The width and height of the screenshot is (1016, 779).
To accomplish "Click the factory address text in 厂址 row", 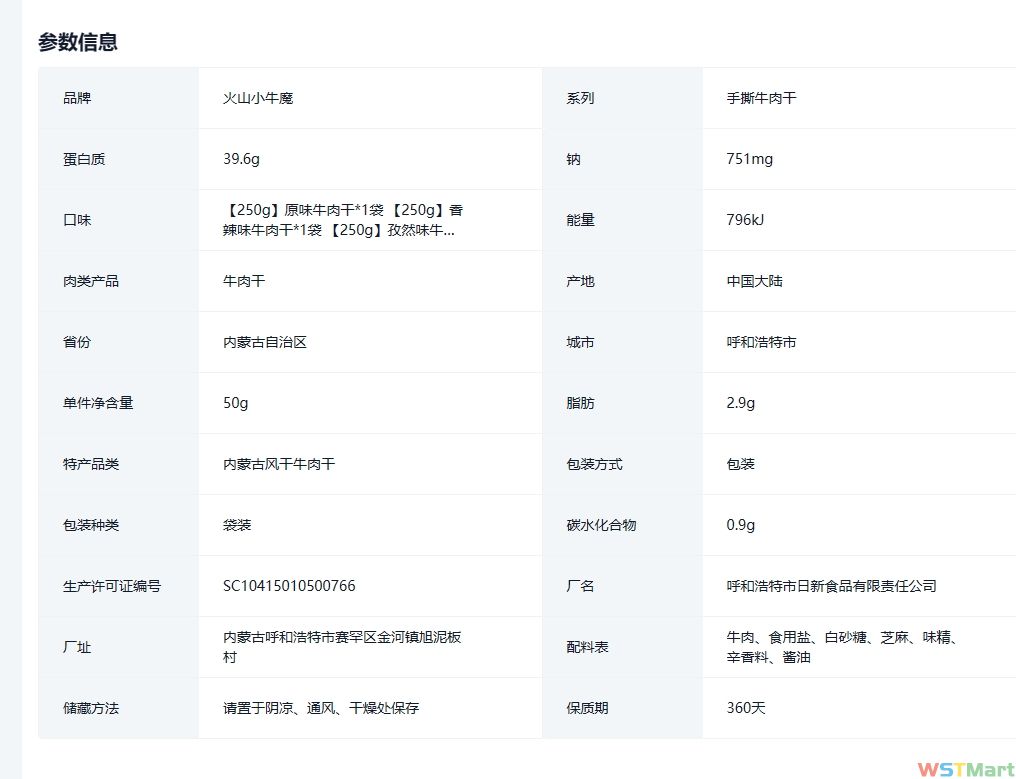I will pos(341,647).
